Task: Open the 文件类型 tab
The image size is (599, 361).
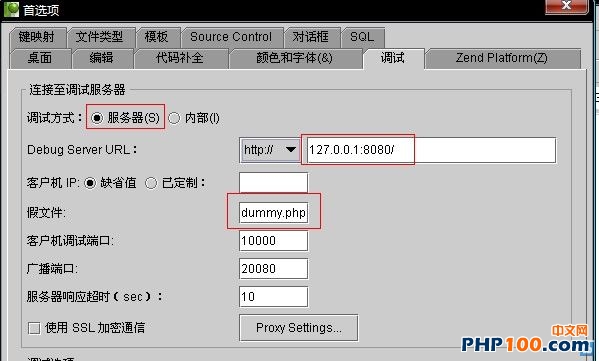Action: pyautogui.click(x=101, y=37)
